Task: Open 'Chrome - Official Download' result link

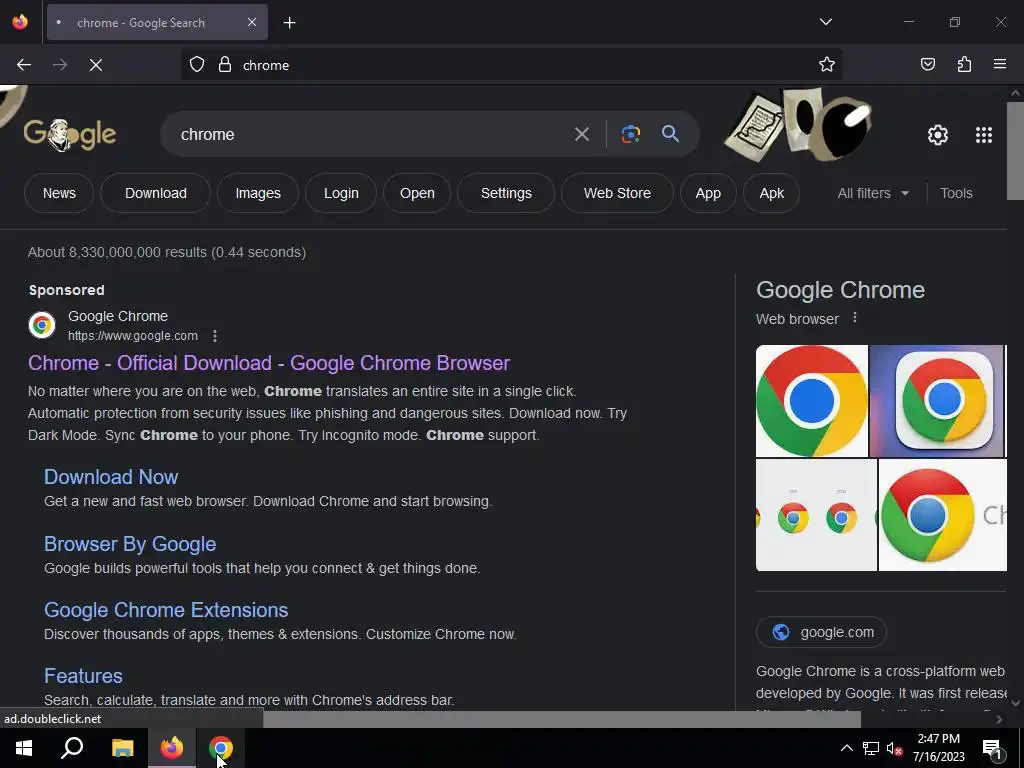Action: [x=269, y=363]
